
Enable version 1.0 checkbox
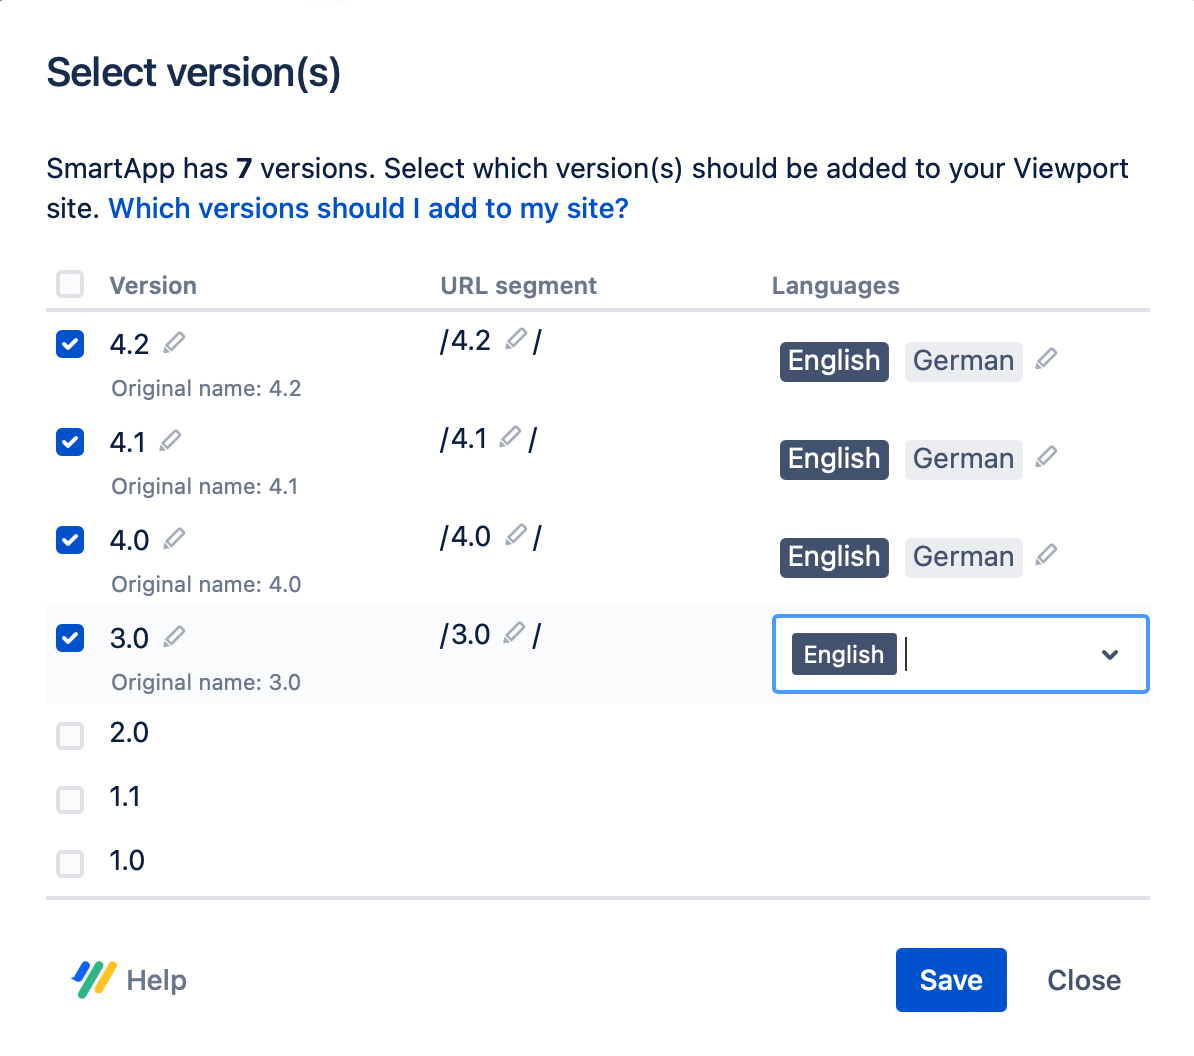[x=69, y=863]
